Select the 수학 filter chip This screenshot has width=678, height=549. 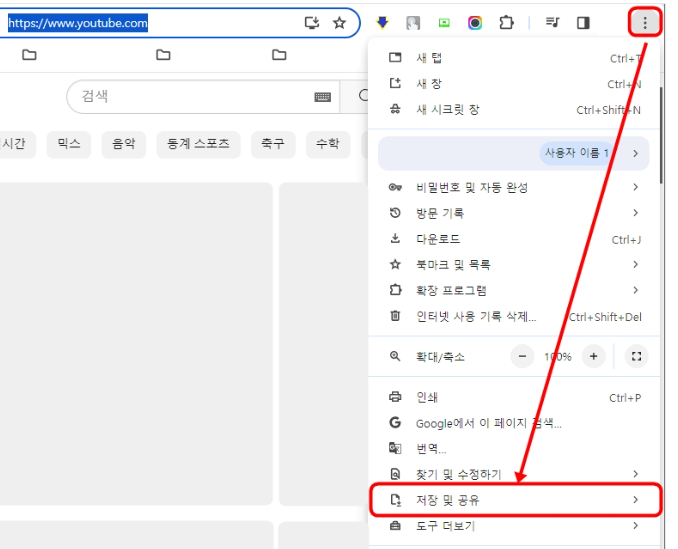pyautogui.click(x=328, y=144)
